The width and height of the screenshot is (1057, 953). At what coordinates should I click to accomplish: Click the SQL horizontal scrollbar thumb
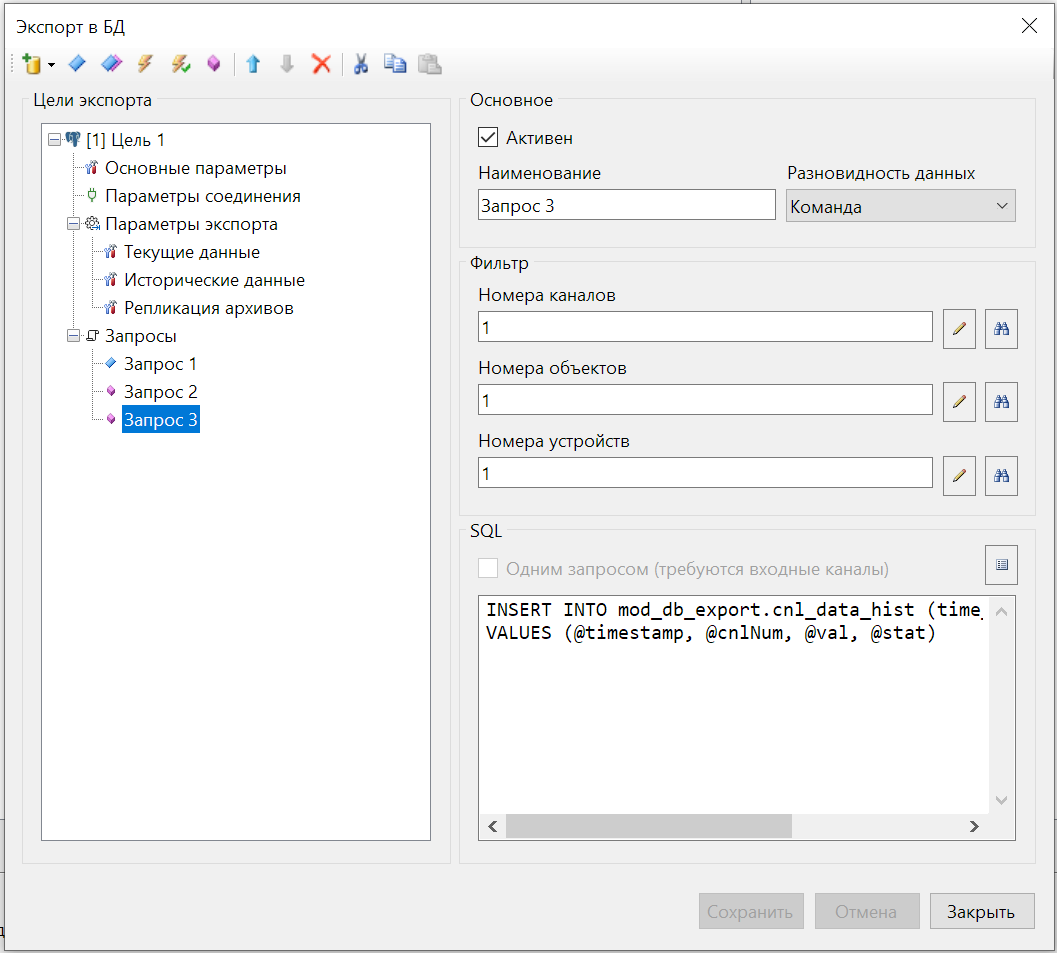pos(648,826)
